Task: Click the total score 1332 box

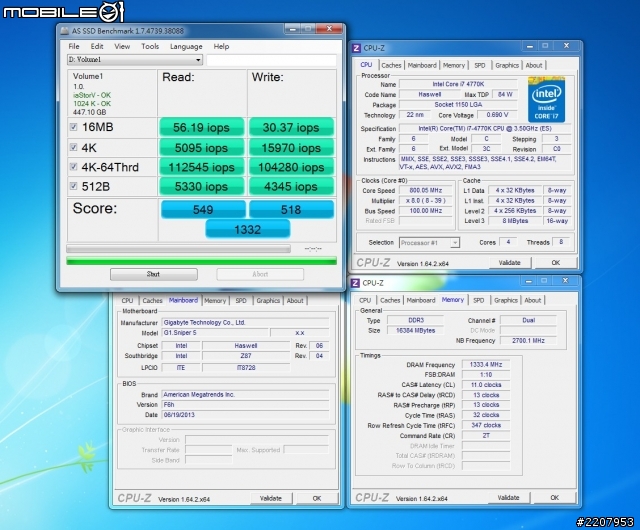Action: tap(247, 229)
